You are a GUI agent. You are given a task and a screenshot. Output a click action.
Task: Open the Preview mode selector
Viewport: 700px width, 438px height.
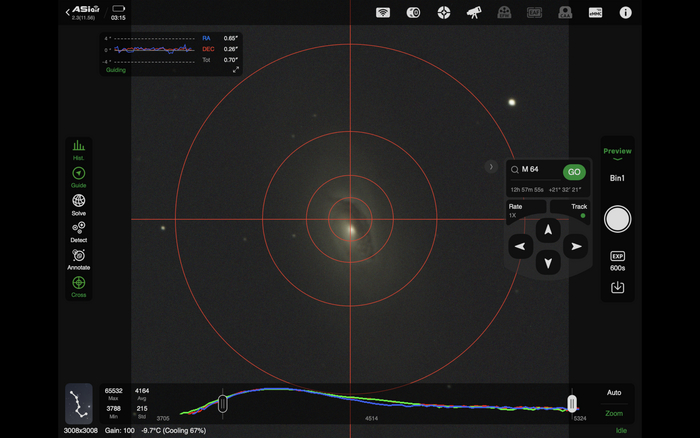(x=617, y=153)
